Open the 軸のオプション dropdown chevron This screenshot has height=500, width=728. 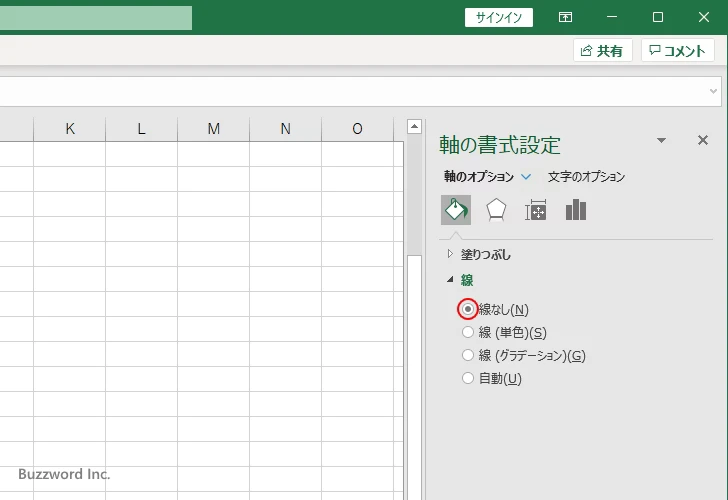click(x=526, y=177)
